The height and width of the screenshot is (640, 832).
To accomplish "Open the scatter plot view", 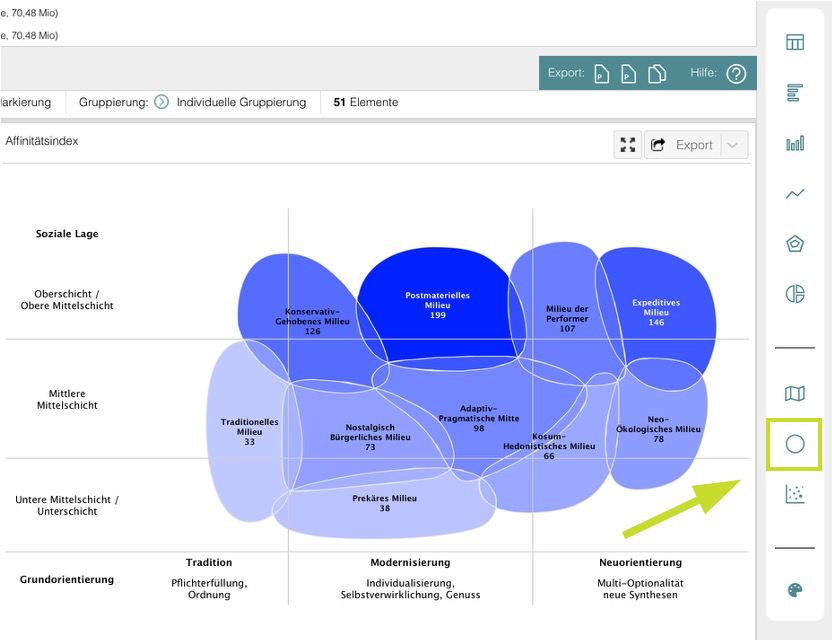I will pyautogui.click(x=795, y=494).
